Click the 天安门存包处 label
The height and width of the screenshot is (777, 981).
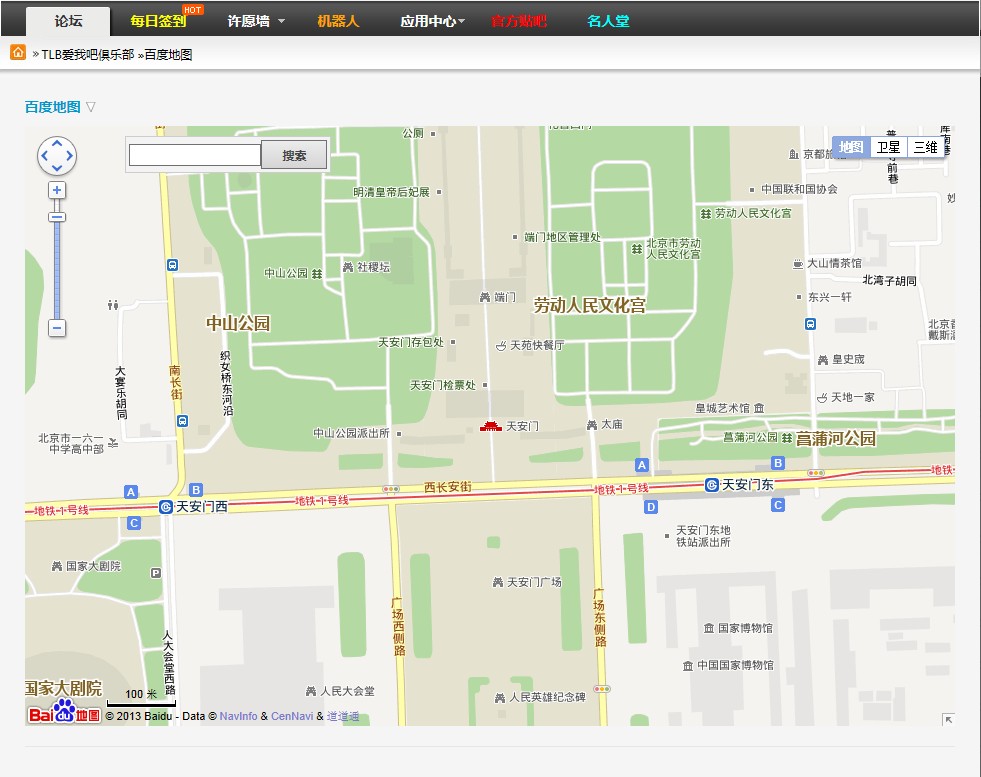pyautogui.click(x=411, y=342)
